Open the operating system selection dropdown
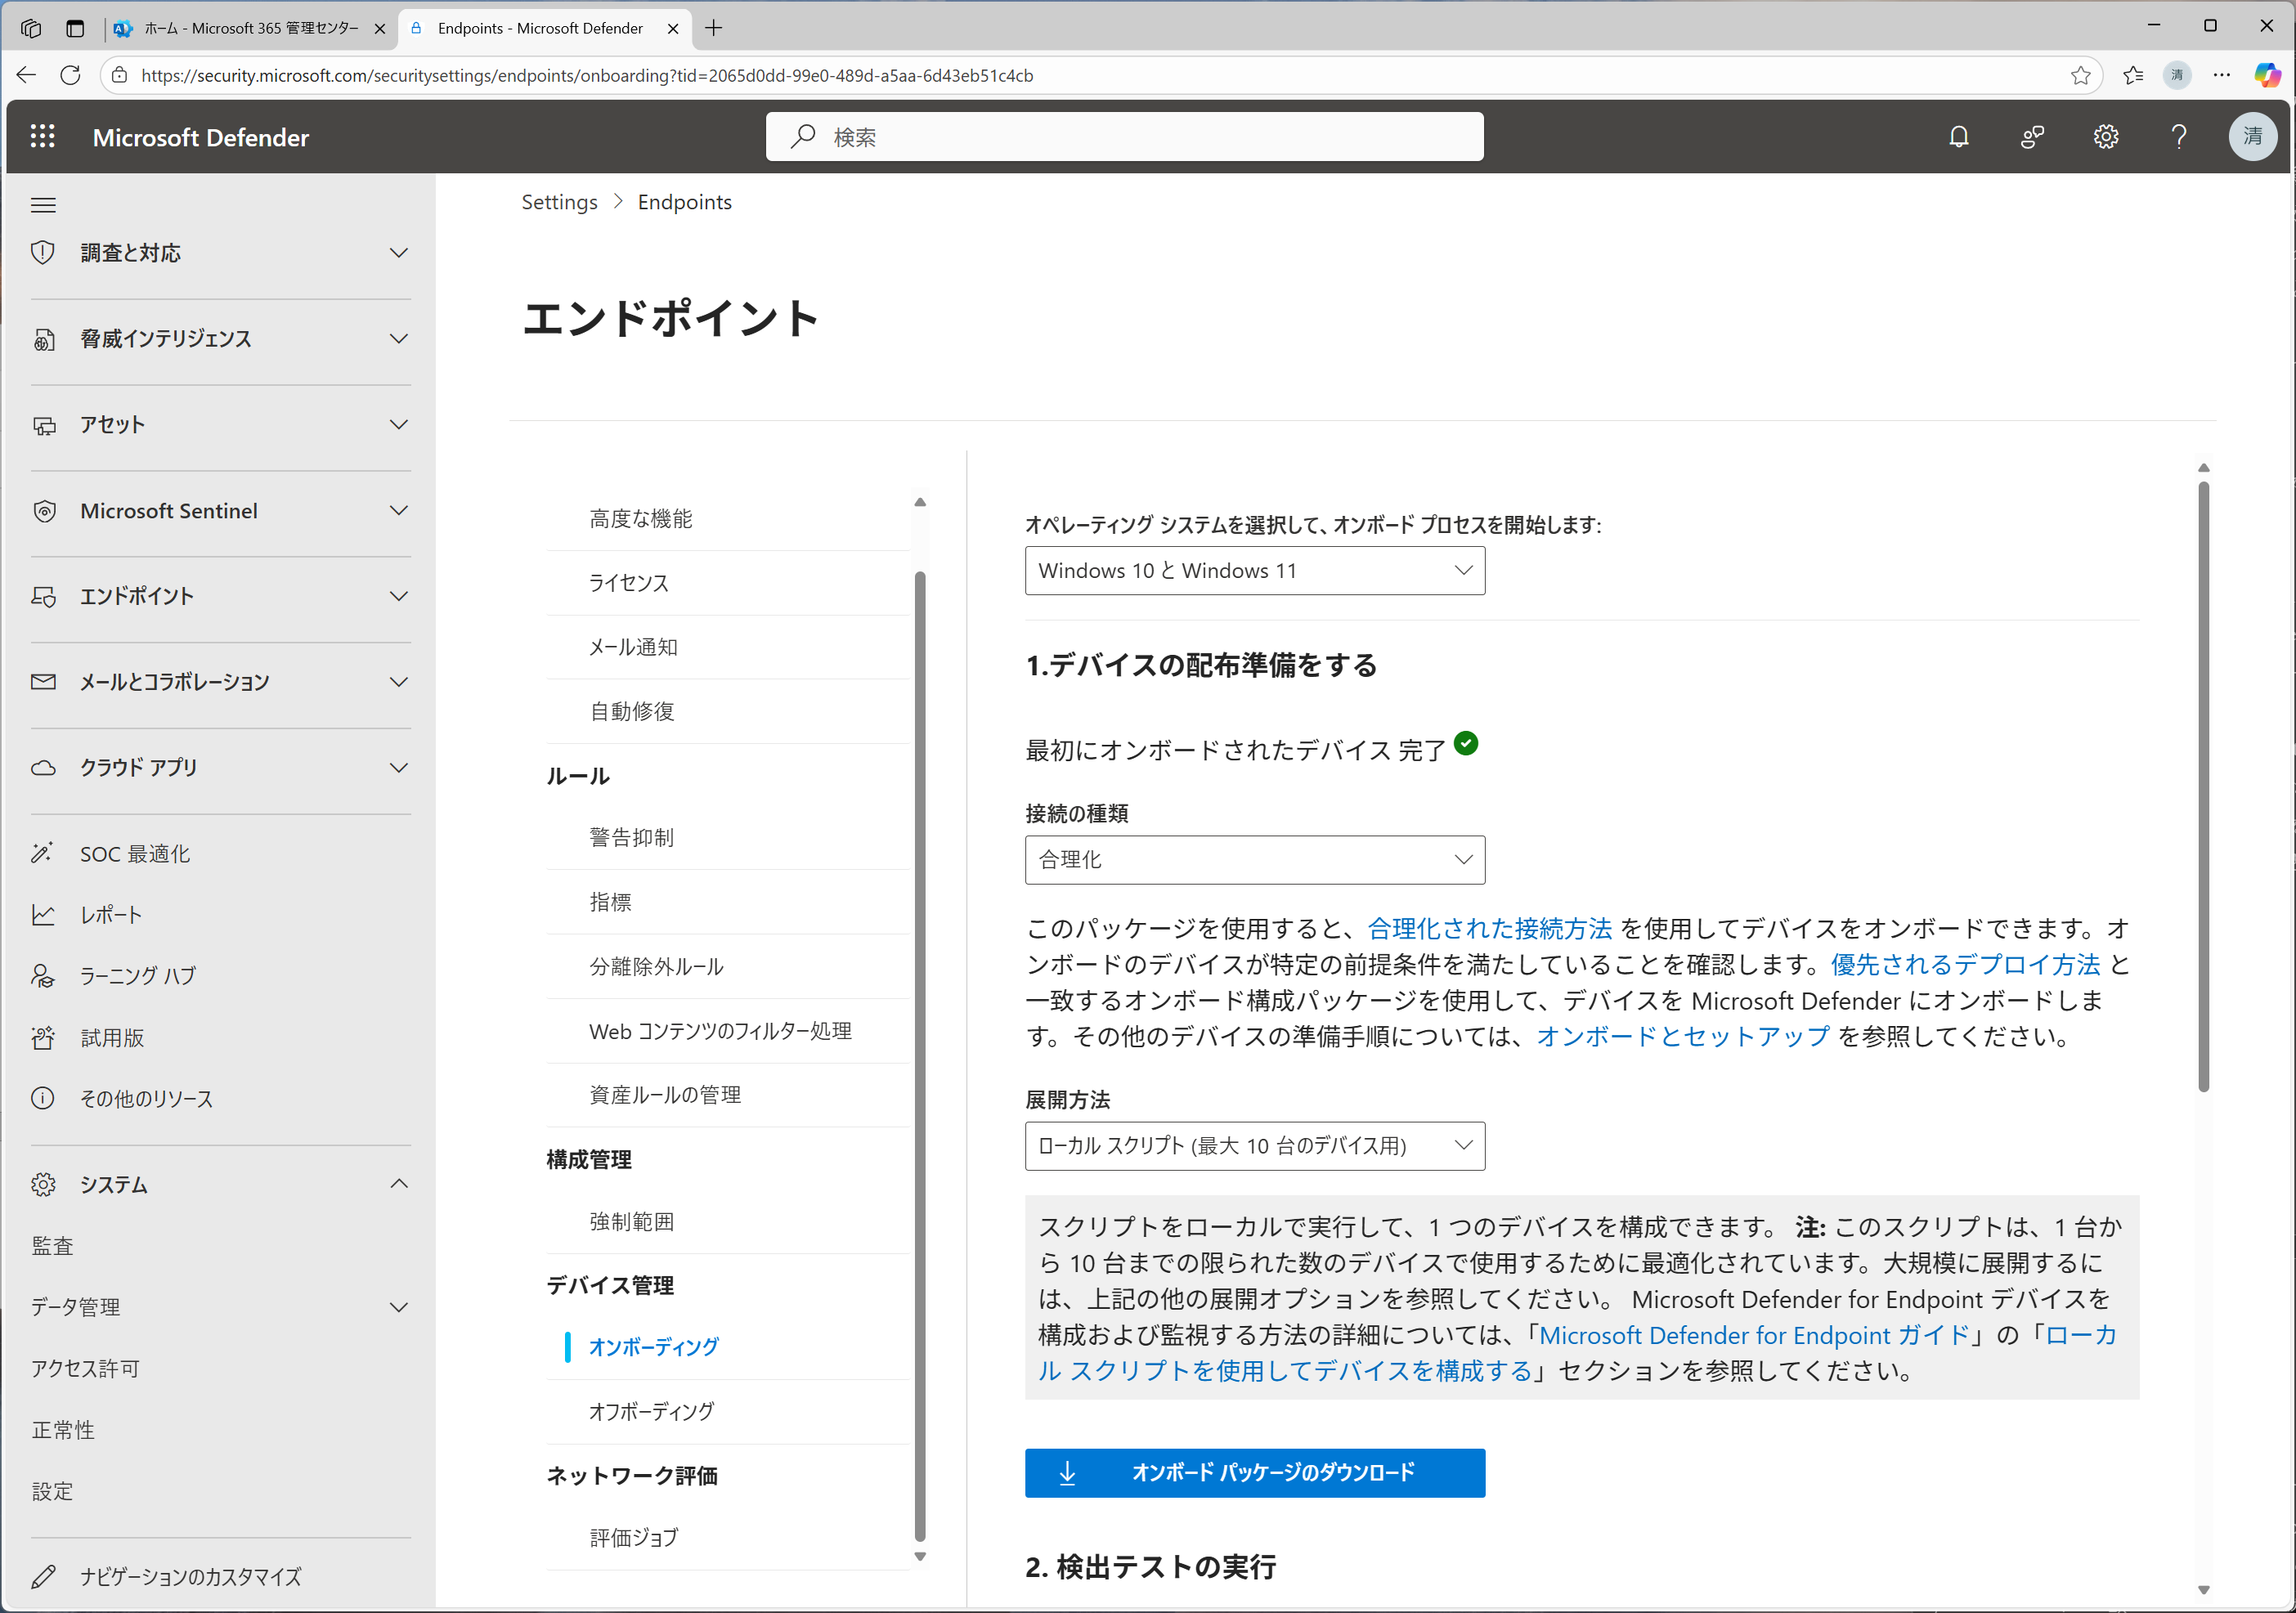Screen dimensions: 2296x1613 pyautogui.click(x=1254, y=570)
